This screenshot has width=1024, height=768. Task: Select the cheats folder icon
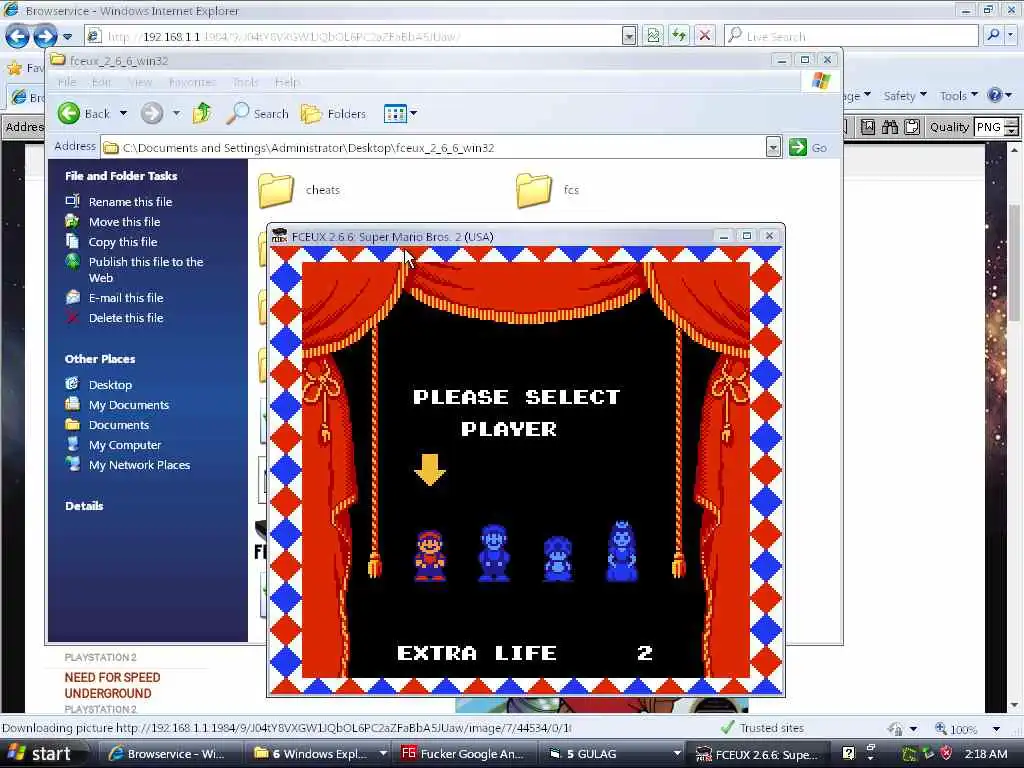click(x=276, y=189)
